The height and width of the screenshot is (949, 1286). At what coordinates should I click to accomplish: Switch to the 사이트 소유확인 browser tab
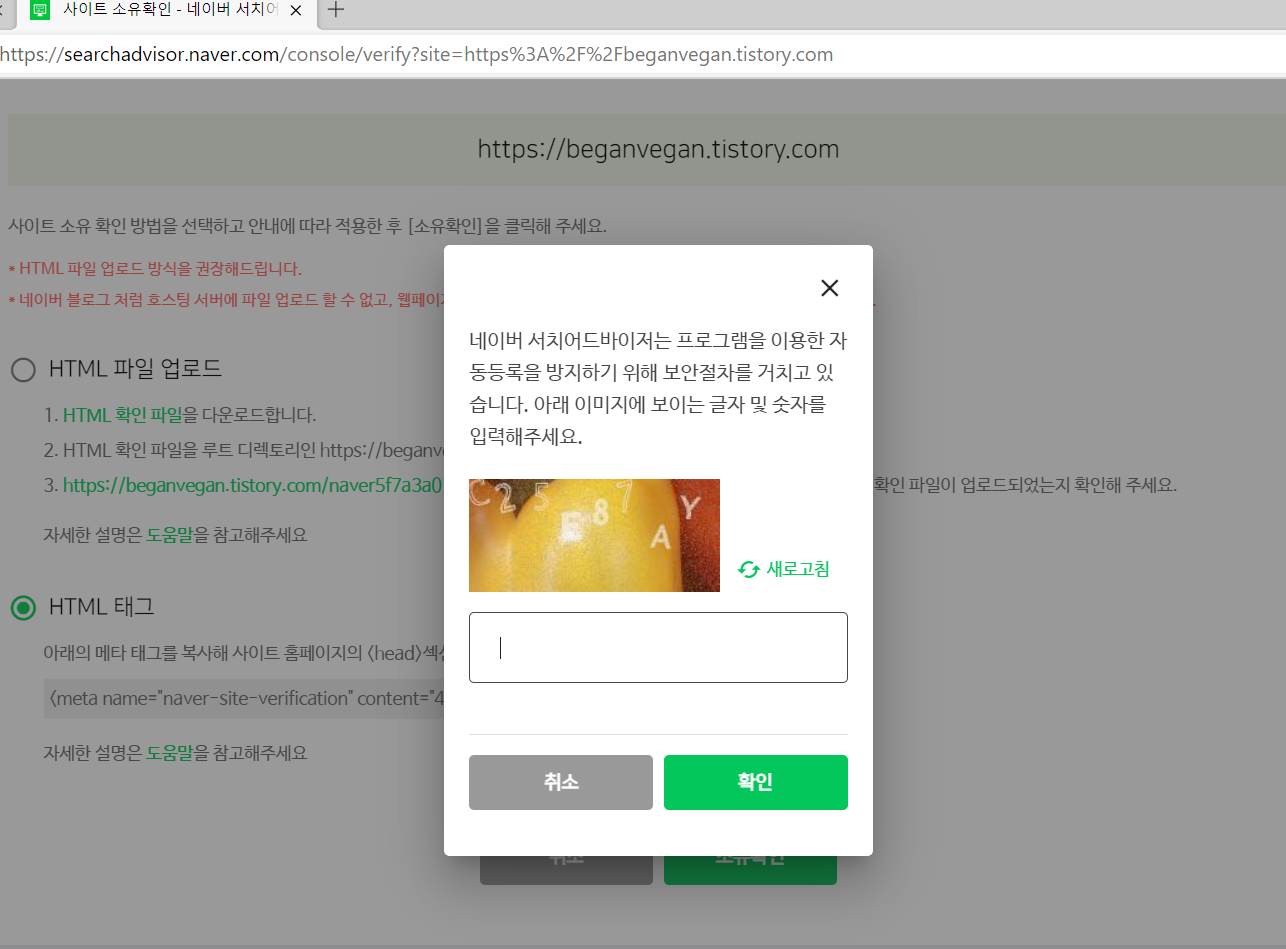coord(165,10)
